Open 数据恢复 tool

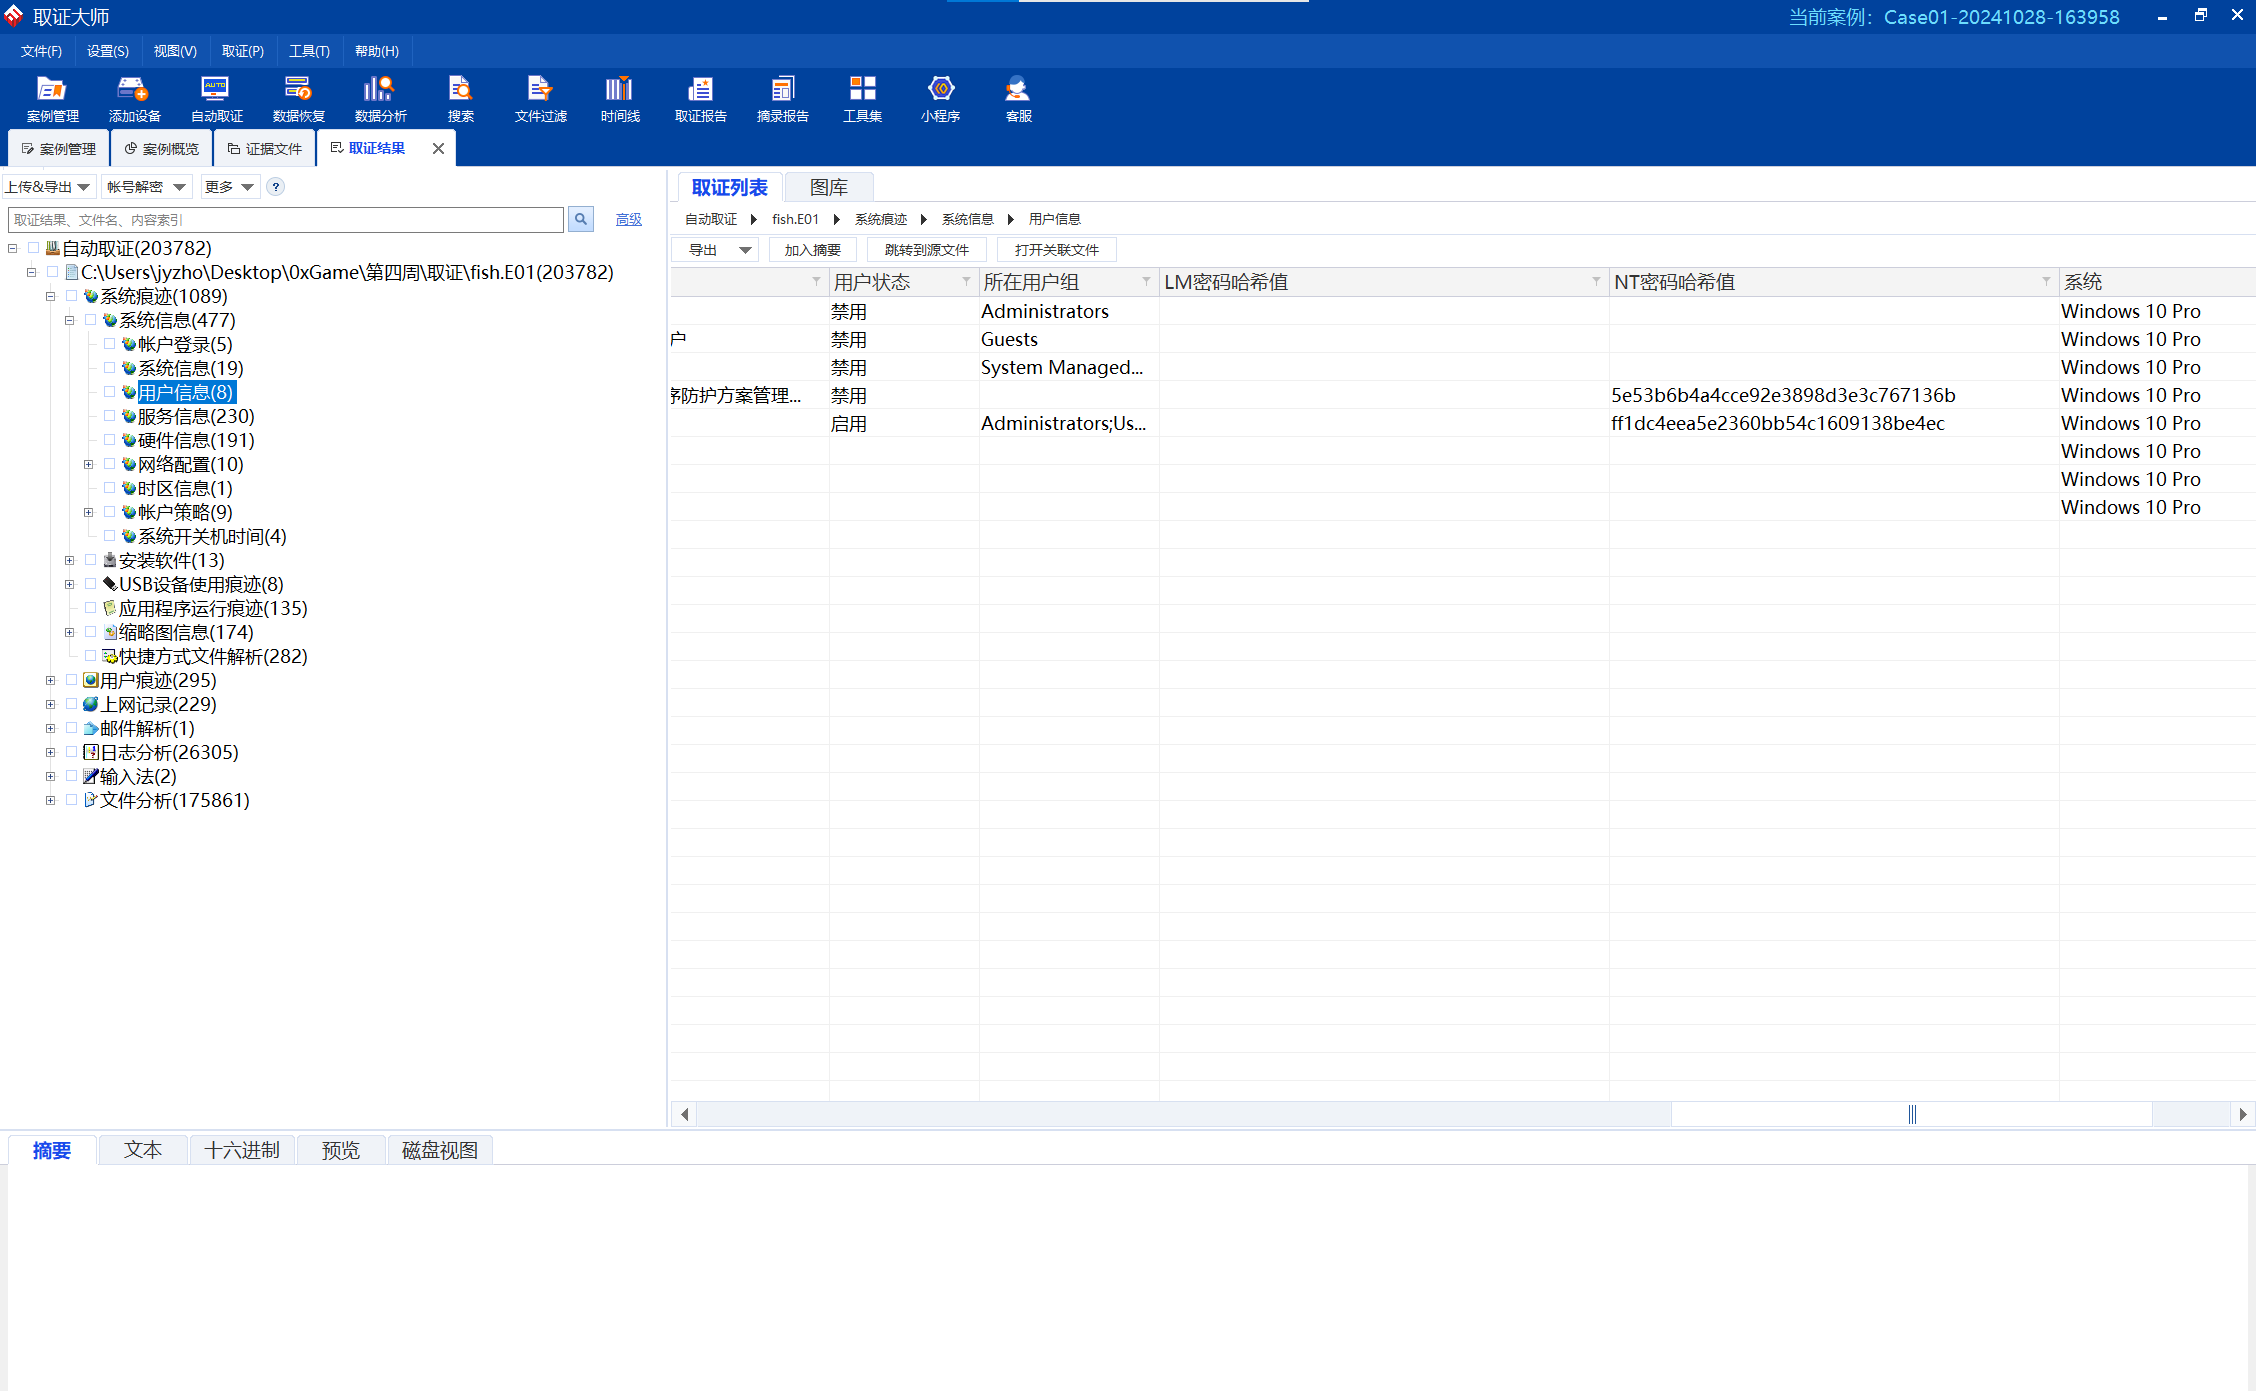tap(298, 99)
